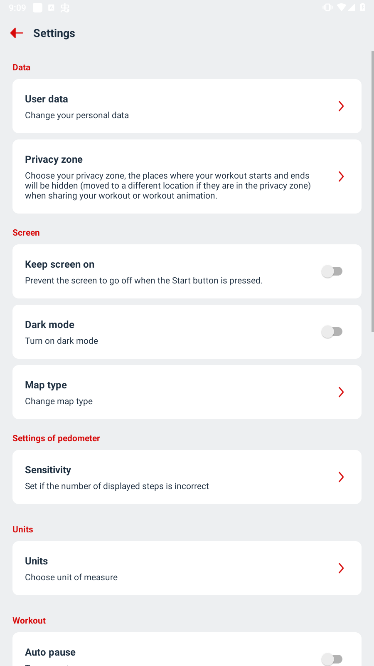Tap the Dark mode title text

49,325
